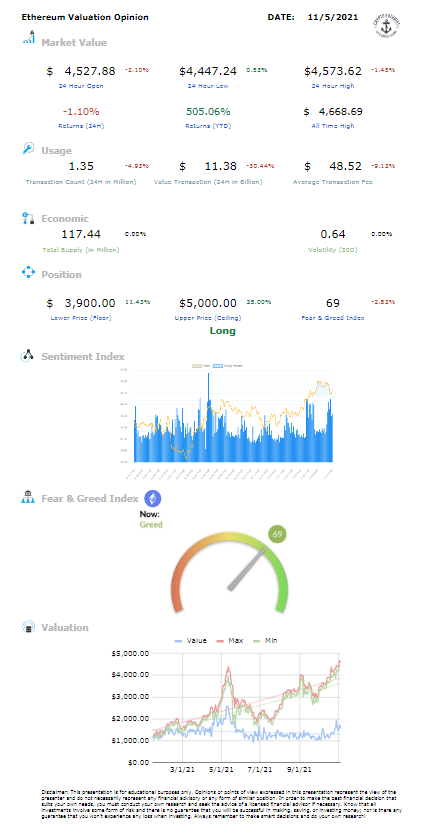Click the blue Value legend swatch
The width and height of the screenshot is (431, 839).
tap(179, 640)
